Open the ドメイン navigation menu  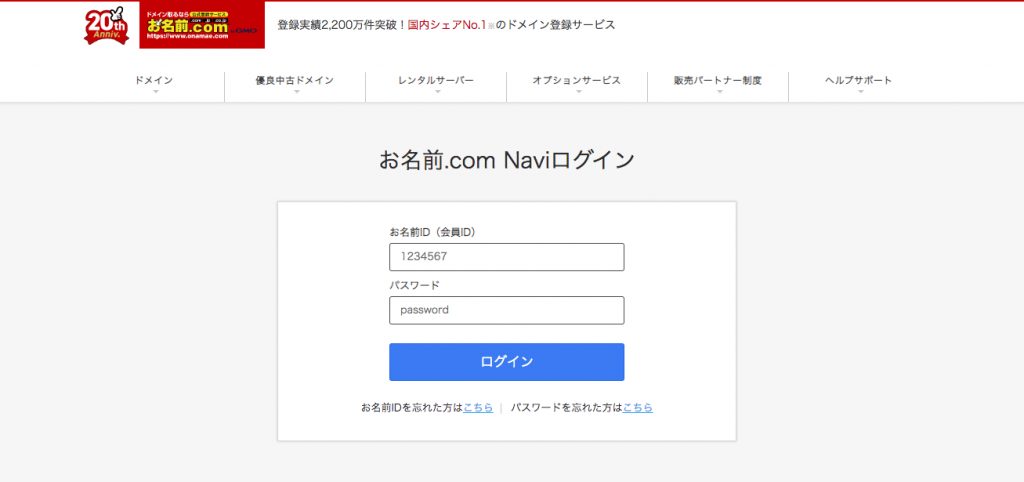tap(154, 80)
